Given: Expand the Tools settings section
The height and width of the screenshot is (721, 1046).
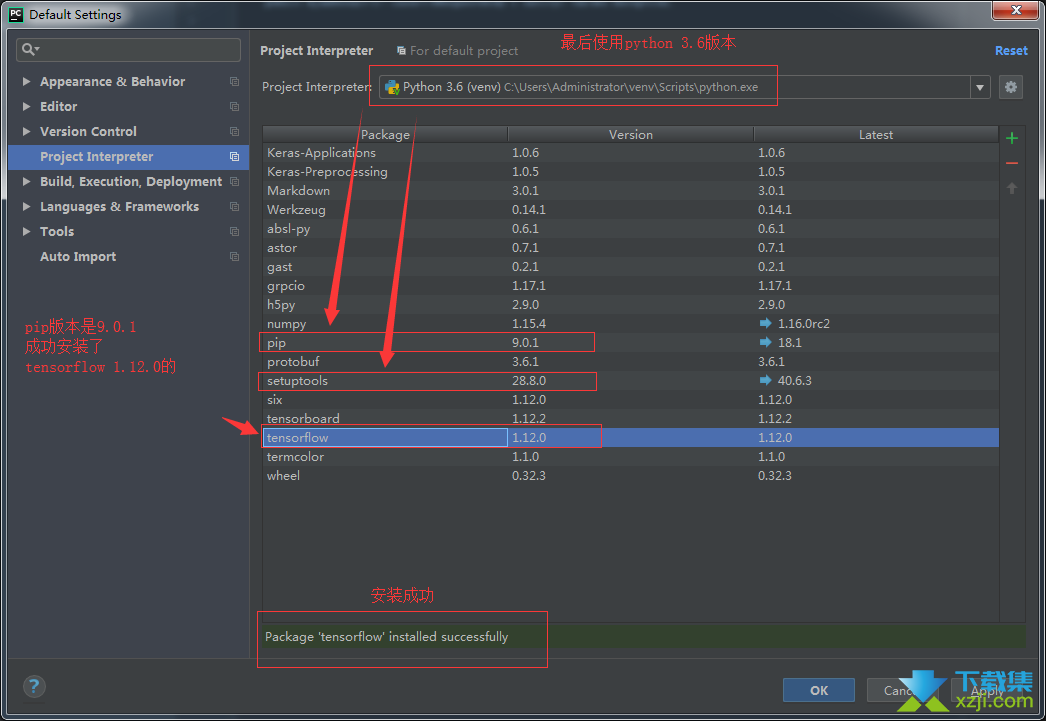Looking at the screenshot, I should [x=26, y=231].
